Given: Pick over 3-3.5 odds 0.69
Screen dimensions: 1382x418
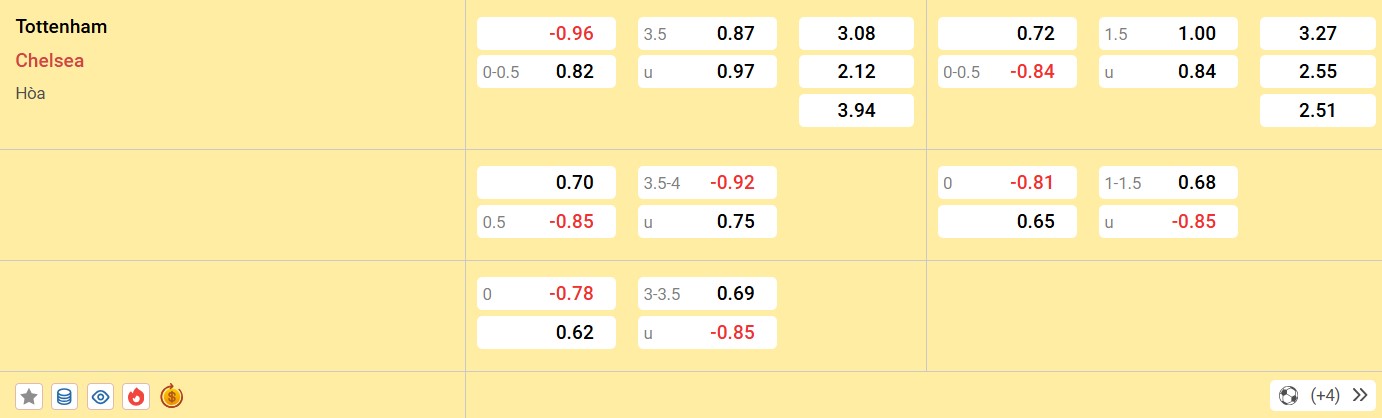Looking at the screenshot, I should point(707,294).
